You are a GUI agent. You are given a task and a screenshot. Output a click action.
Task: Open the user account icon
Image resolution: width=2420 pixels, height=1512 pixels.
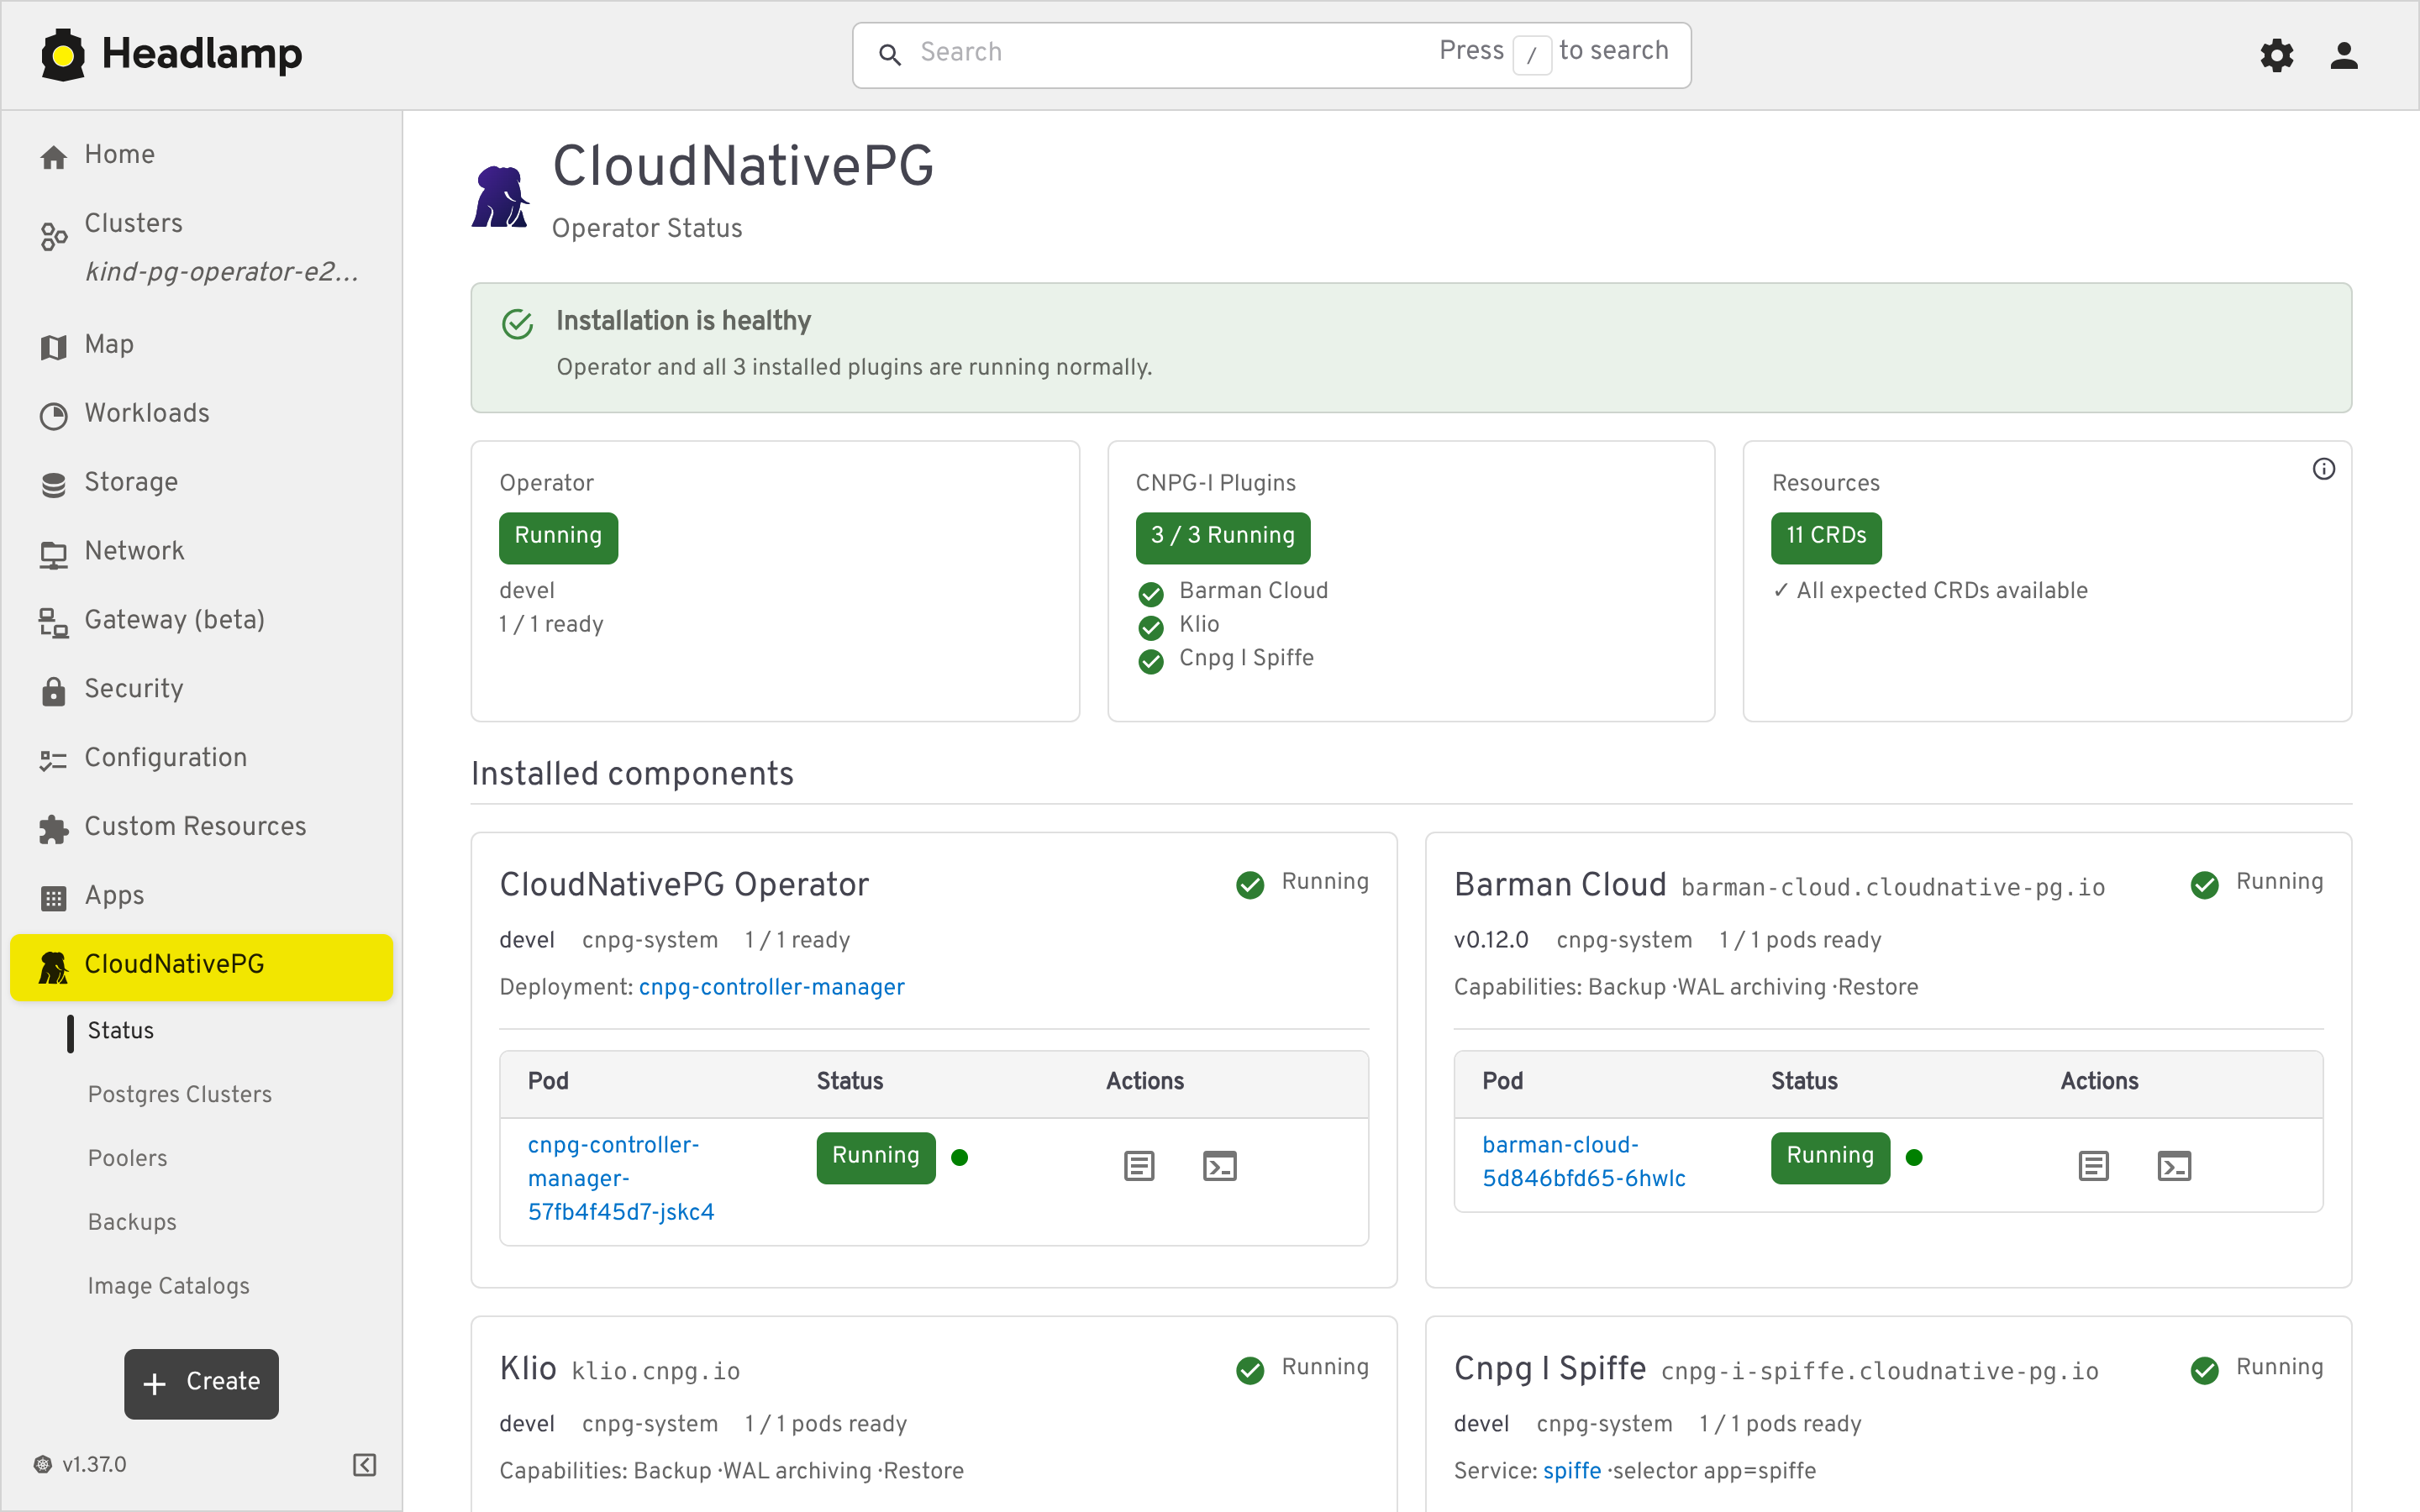[x=2344, y=55]
